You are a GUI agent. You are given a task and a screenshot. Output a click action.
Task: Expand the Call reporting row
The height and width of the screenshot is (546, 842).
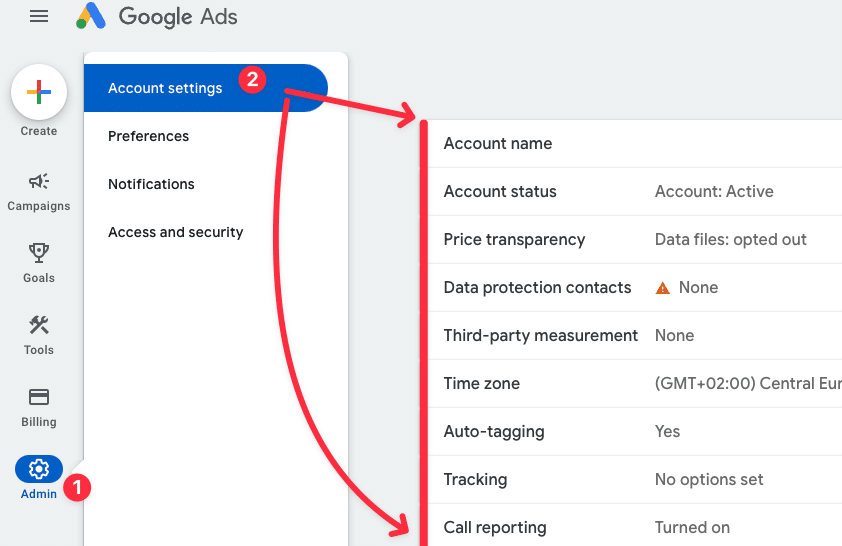(x=635, y=526)
